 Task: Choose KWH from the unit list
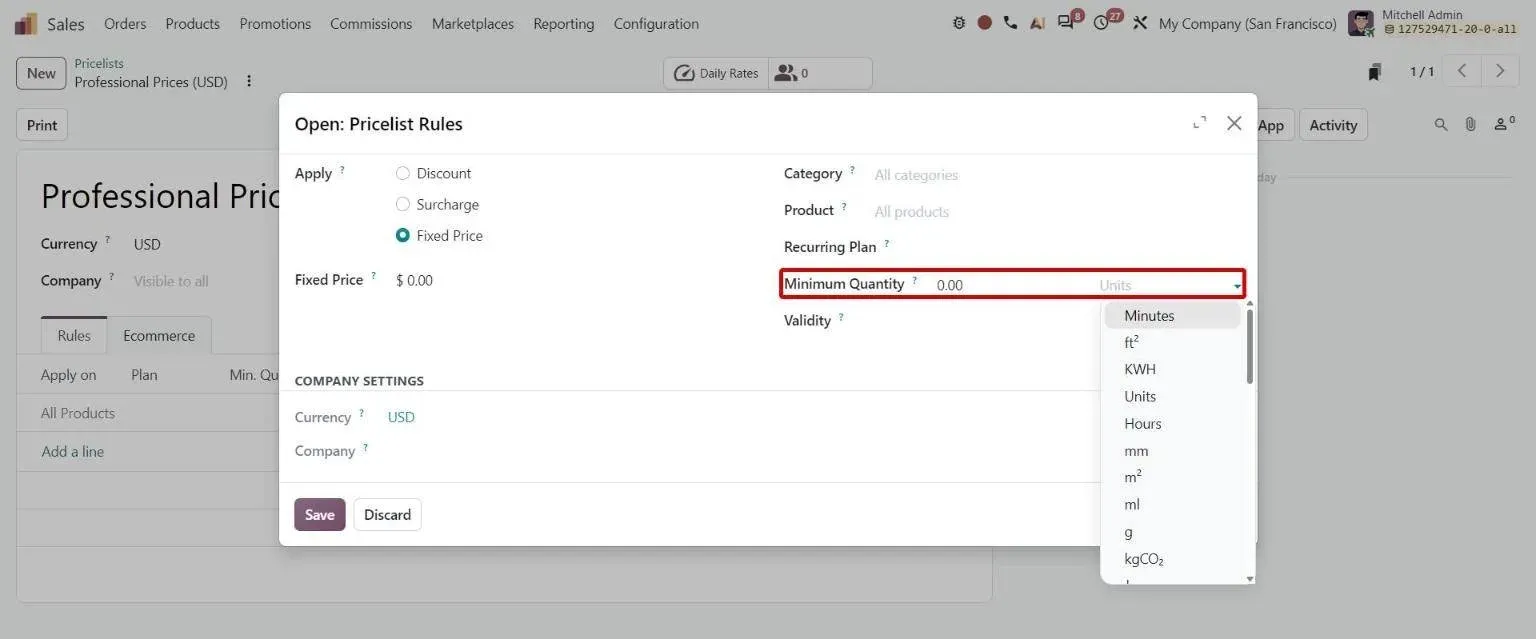[x=1172, y=369]
